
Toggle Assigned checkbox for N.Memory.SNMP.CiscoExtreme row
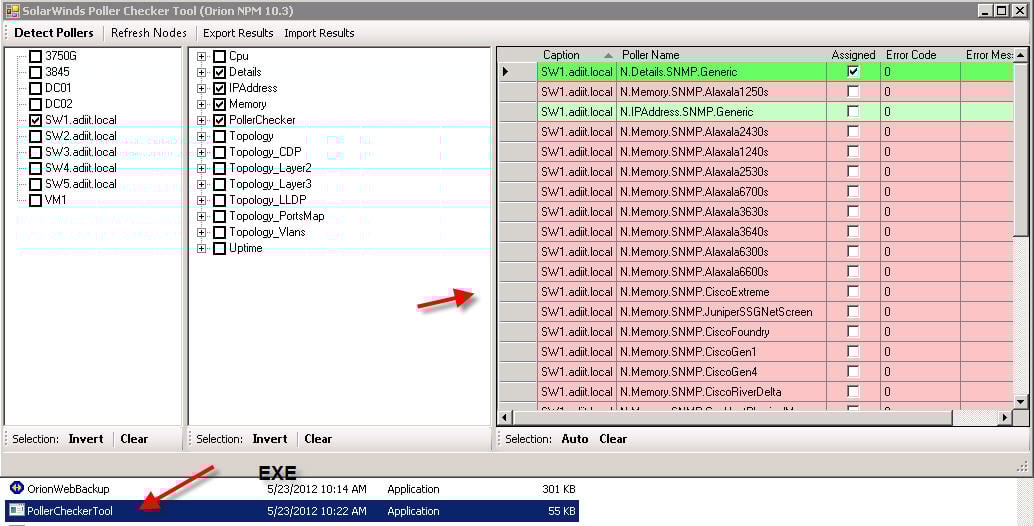coord(853,292)
